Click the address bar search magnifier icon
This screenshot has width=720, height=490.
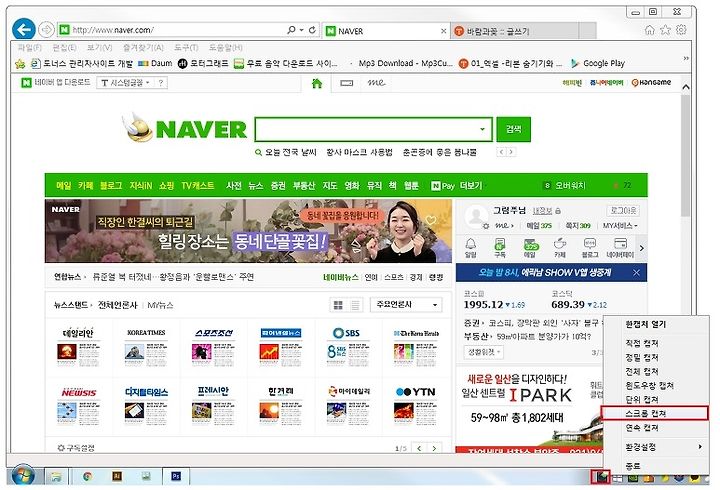(291, 30)
